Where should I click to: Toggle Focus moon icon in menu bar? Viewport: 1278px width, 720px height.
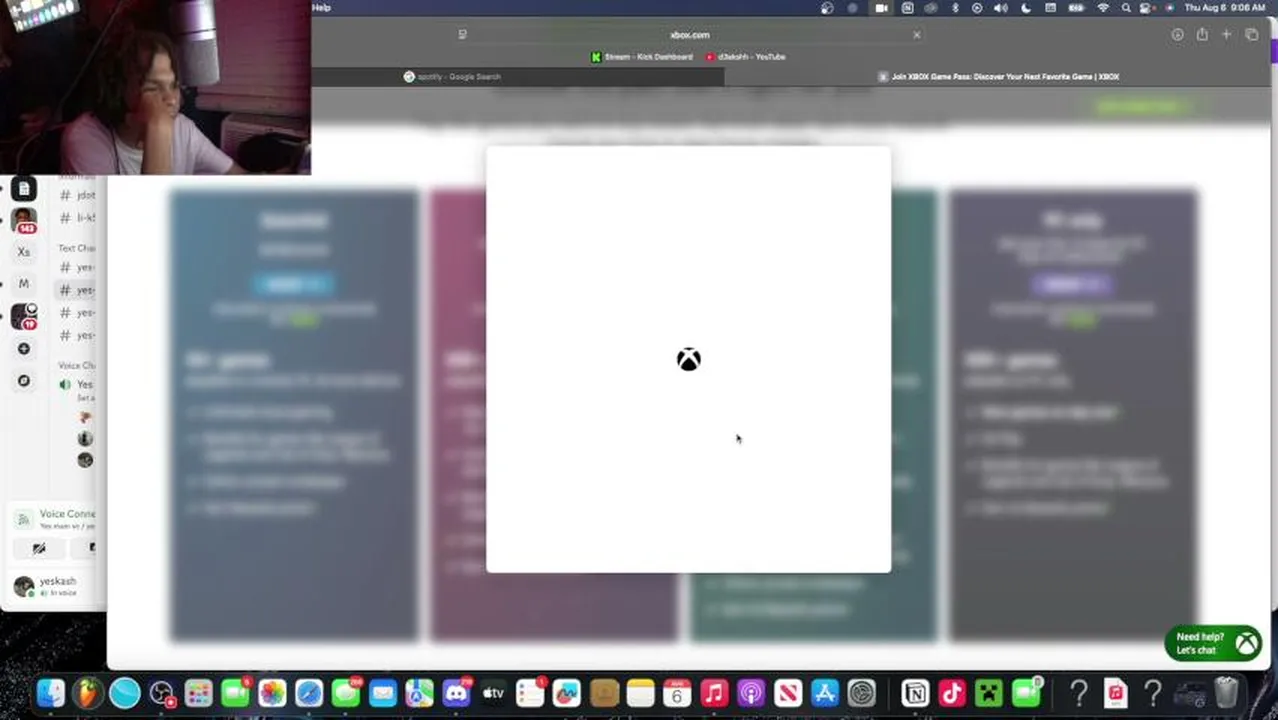tap(1026, 8)
